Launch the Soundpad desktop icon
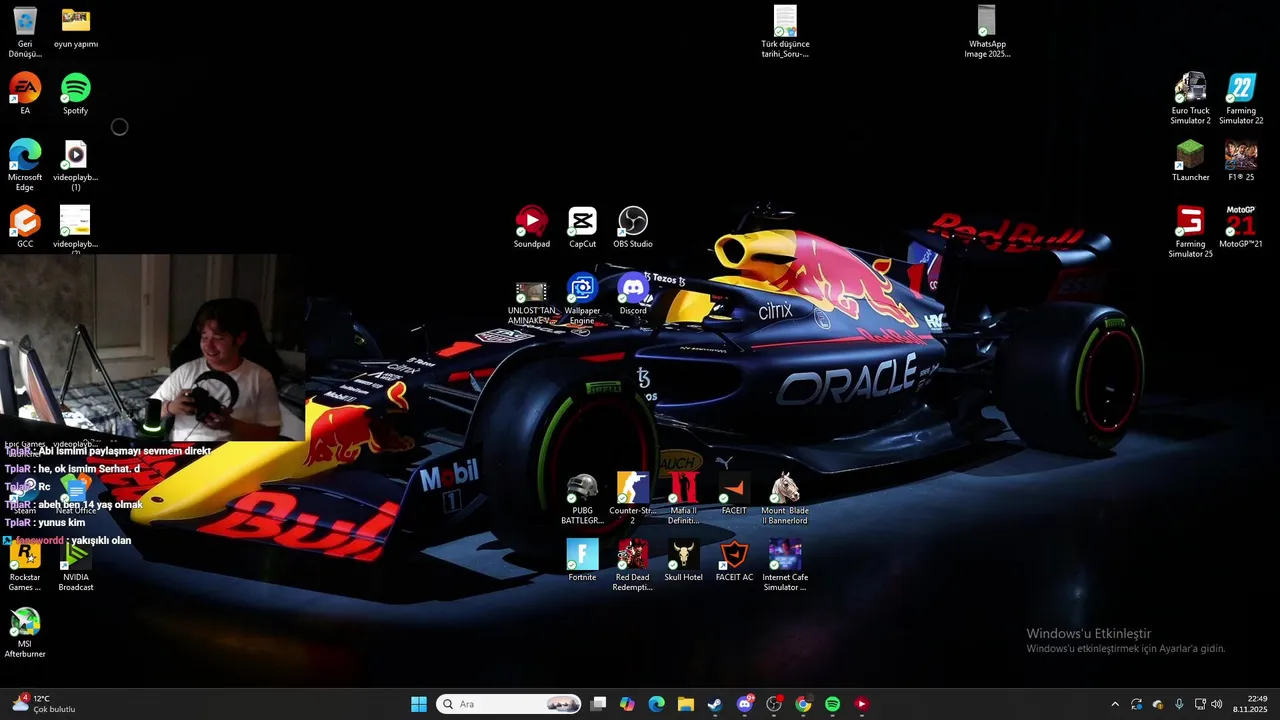This screenshot has height=720, width=1280. pos(532,227)
